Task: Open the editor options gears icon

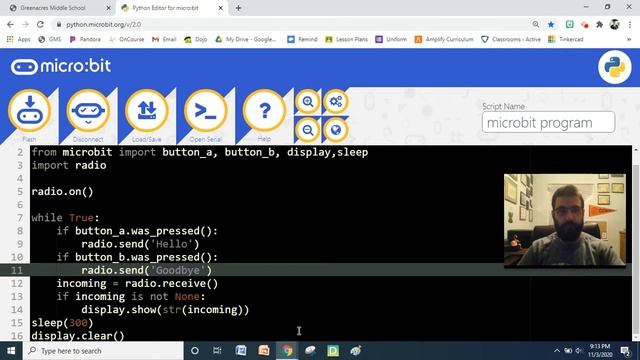Action: coord(336,102)
